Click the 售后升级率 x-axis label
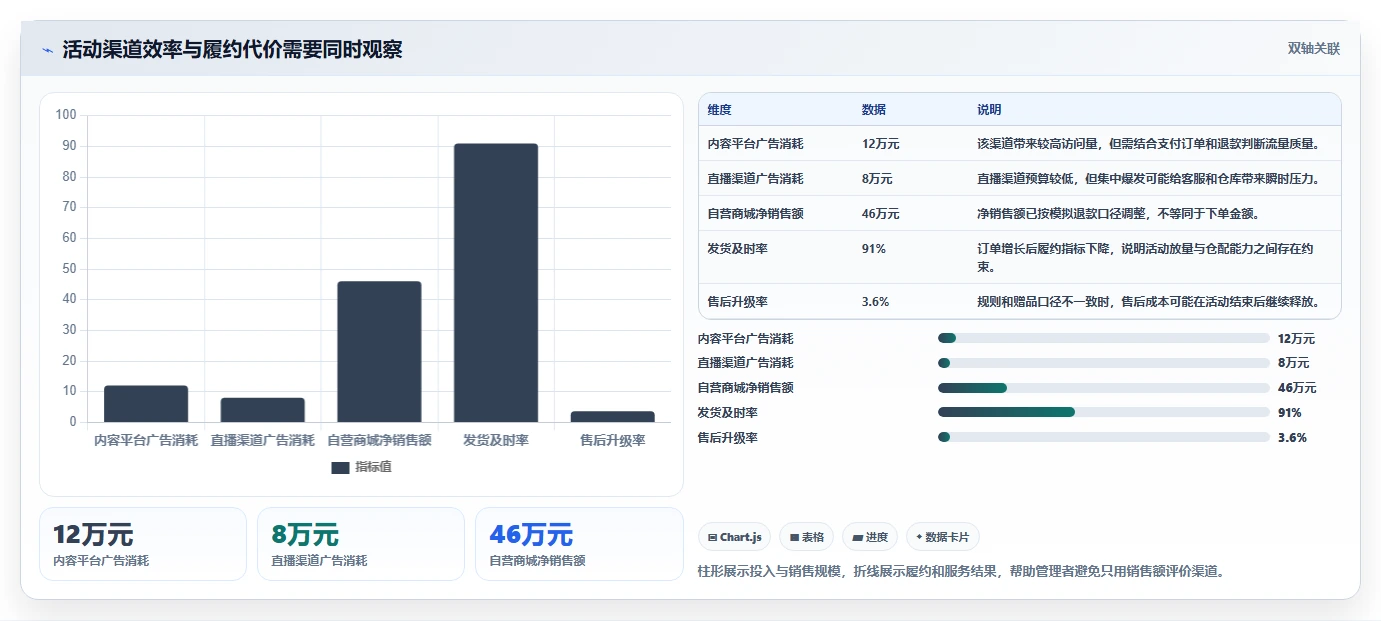This screenshot has height=621, width=1381. tap(613, 440)
